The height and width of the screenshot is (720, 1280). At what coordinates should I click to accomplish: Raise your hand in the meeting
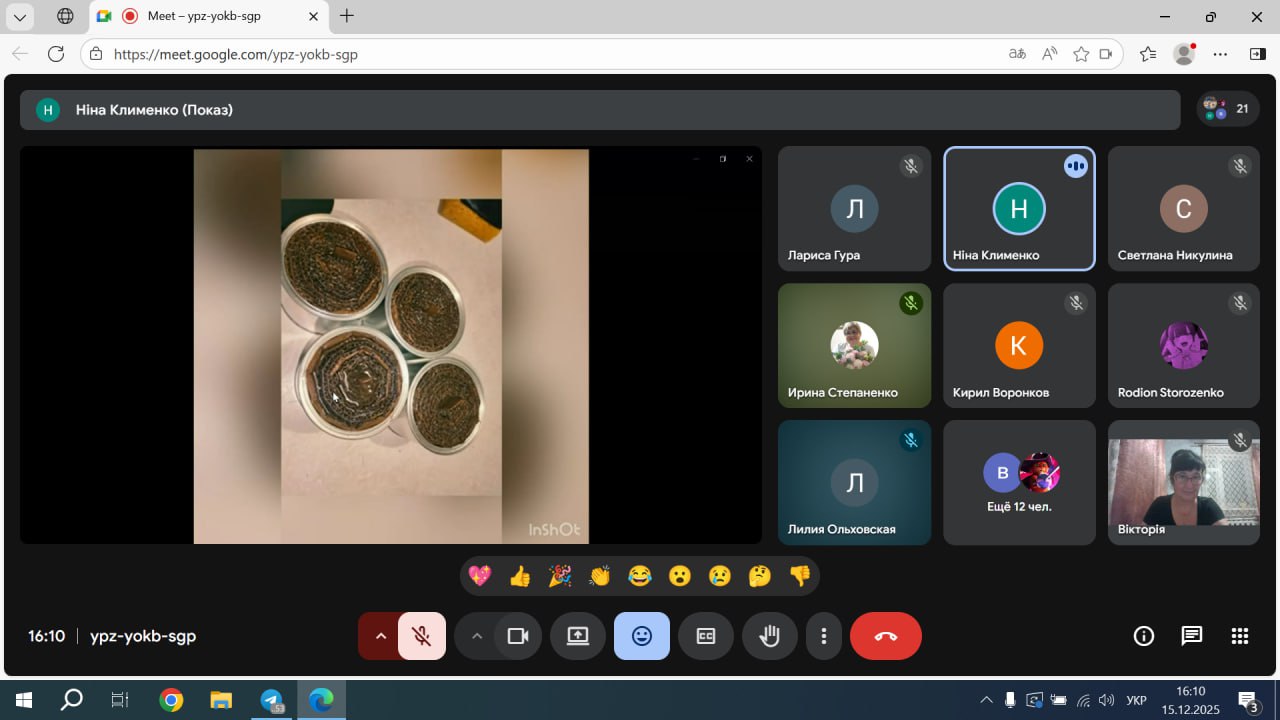[x=769, y=636]
